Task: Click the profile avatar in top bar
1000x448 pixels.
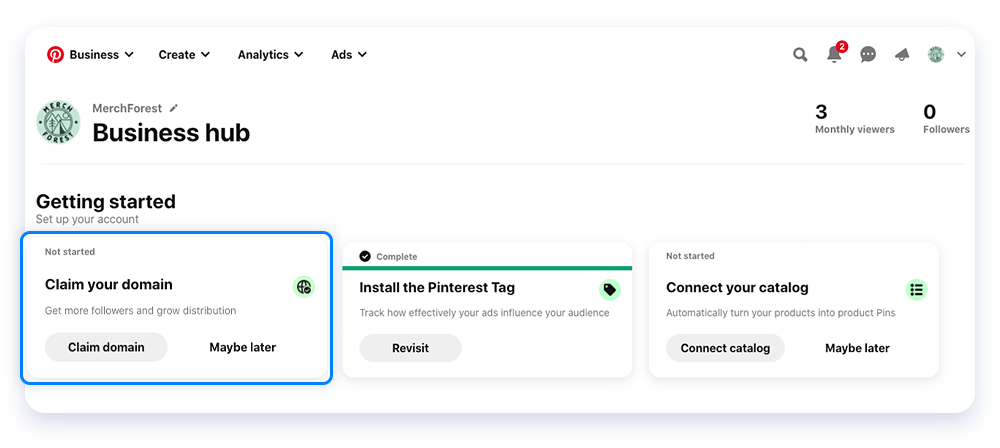Action: coord(936,55)
